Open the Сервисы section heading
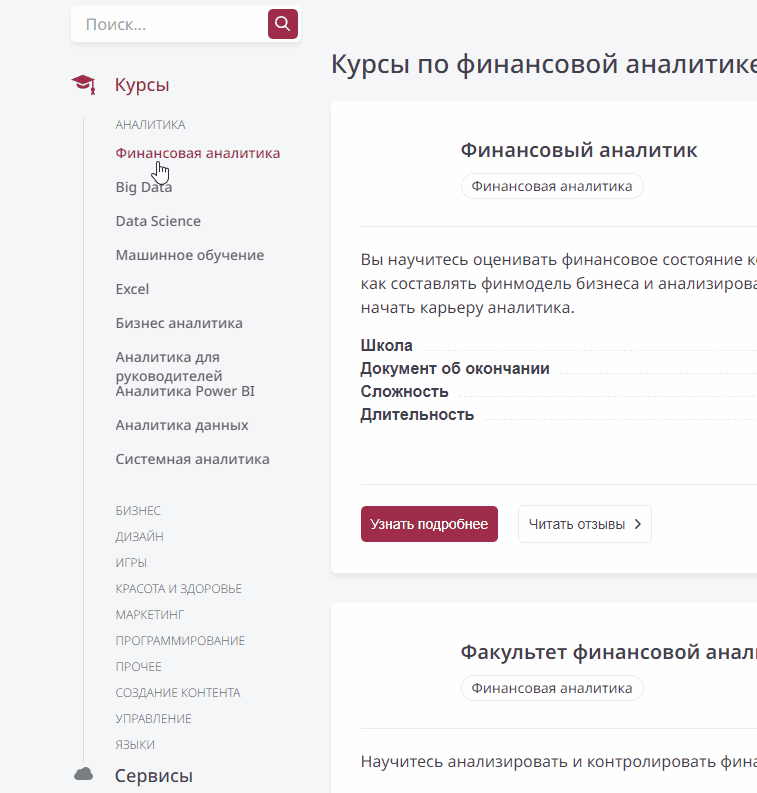757x793 pixels. coord(154,775)
